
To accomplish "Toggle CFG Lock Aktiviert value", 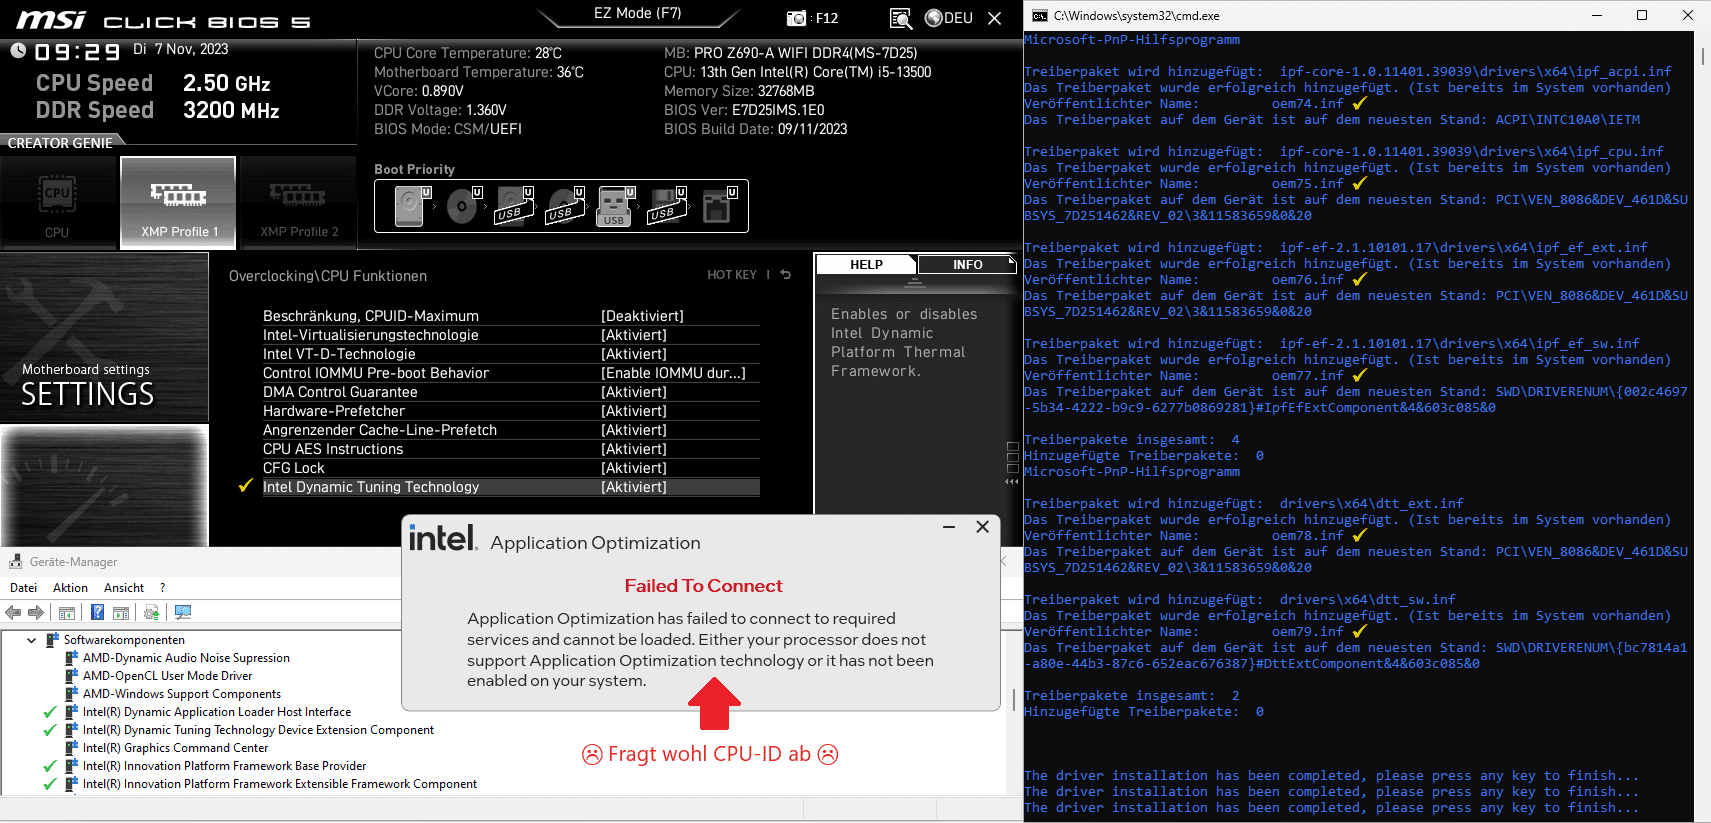I will click(634, 468).
